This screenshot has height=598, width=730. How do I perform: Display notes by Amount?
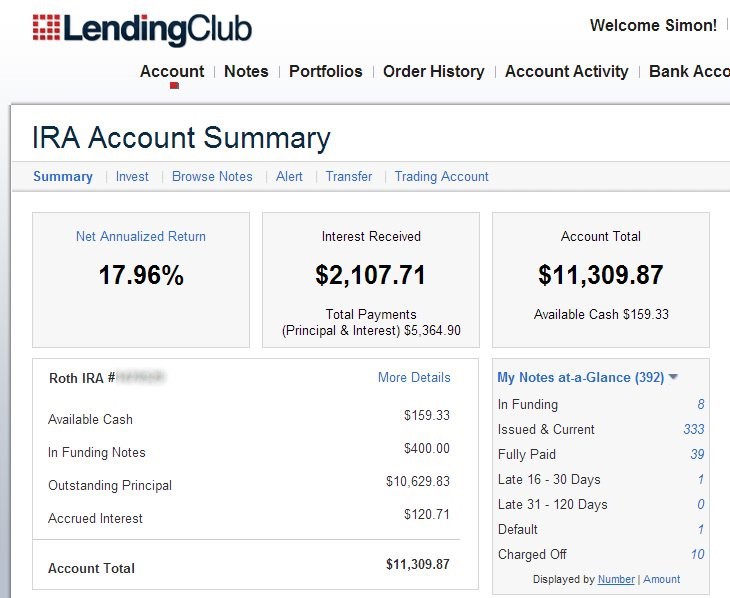pyautogui.click(x=662, y=579)
